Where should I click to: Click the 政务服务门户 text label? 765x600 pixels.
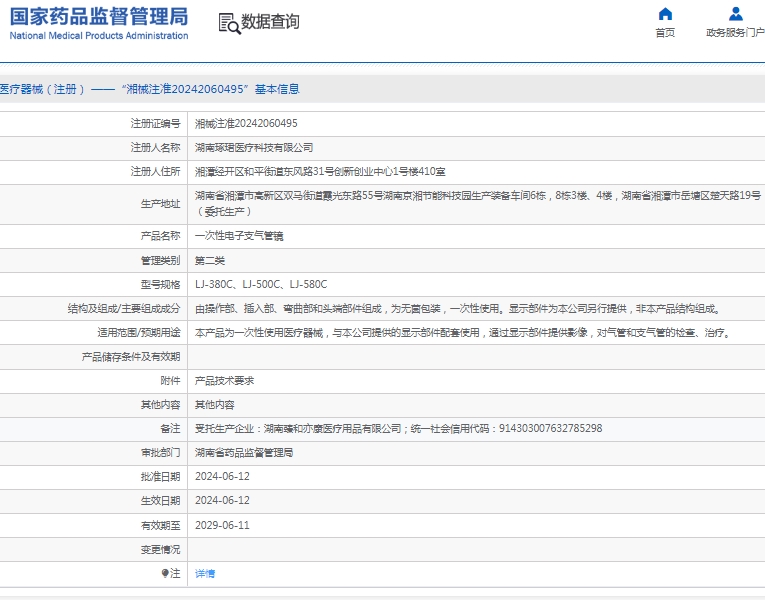coord(735,33)
